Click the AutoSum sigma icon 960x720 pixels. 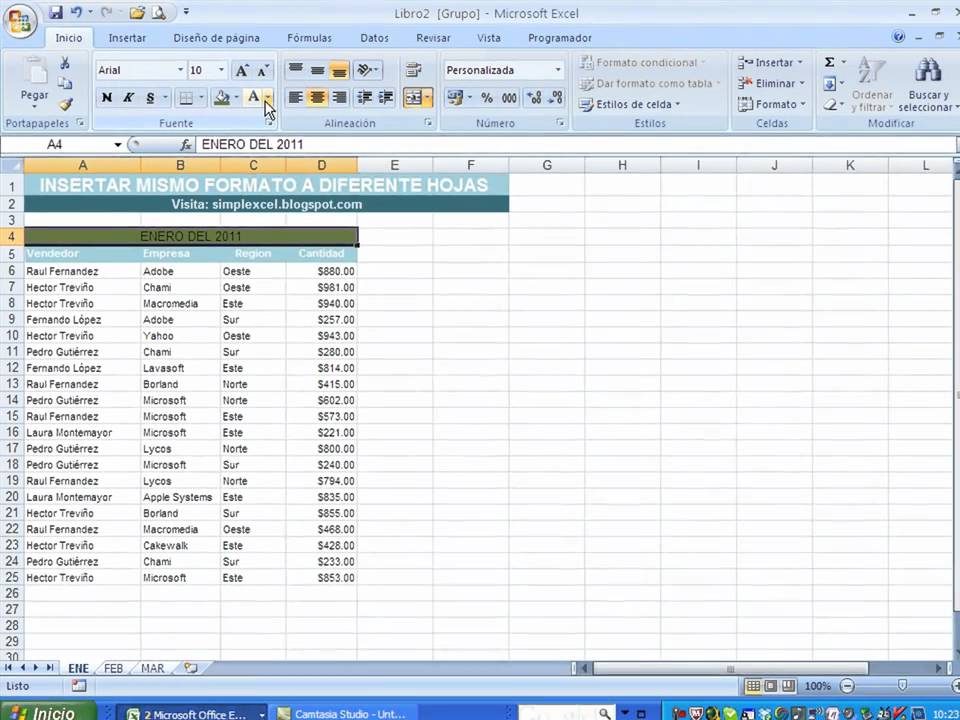point(829,62)
